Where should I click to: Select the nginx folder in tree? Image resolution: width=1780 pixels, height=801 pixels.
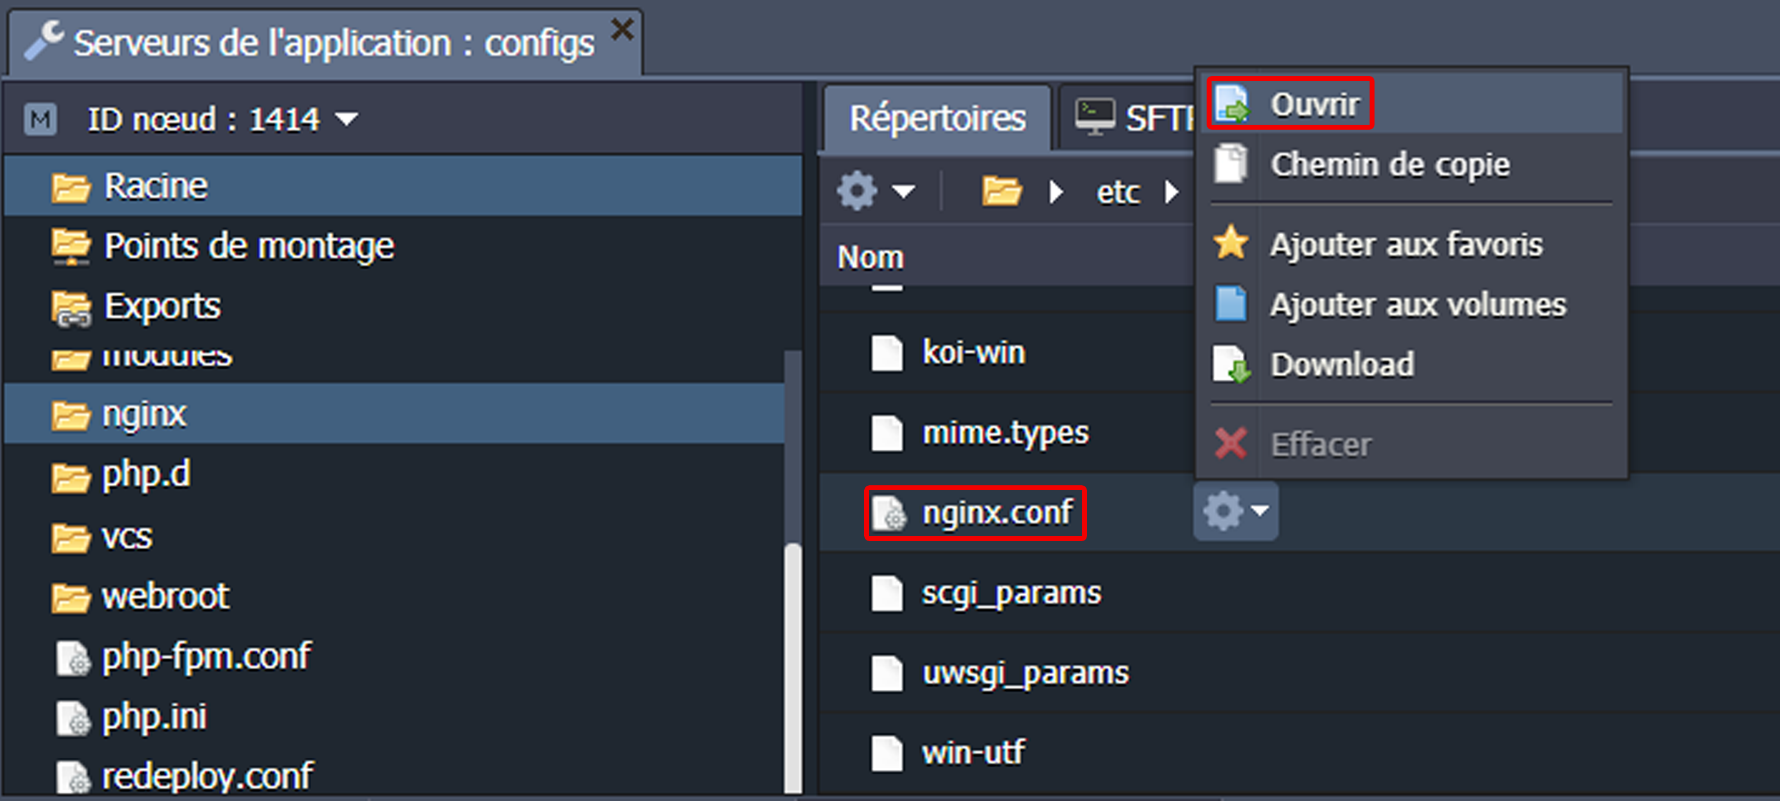144,414
